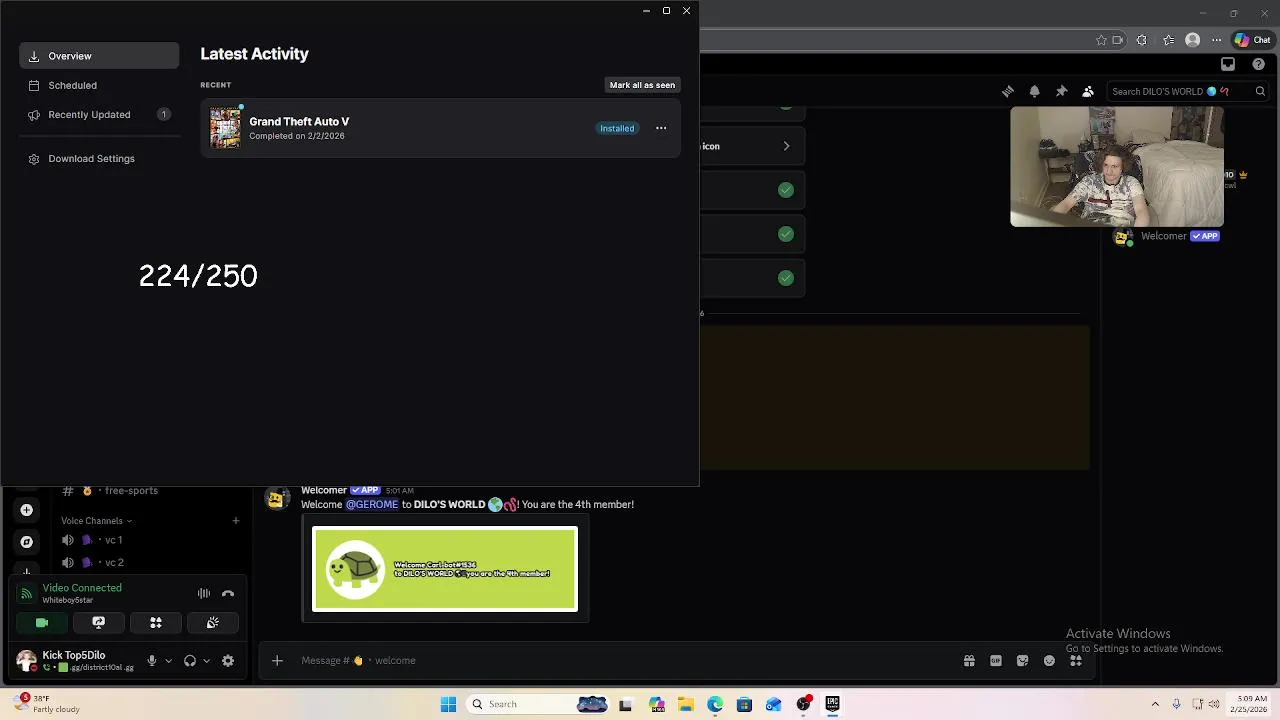1280x720 pixels.
Task: Click the @GEROME mention in the welcome message
Action: [372, 504]
